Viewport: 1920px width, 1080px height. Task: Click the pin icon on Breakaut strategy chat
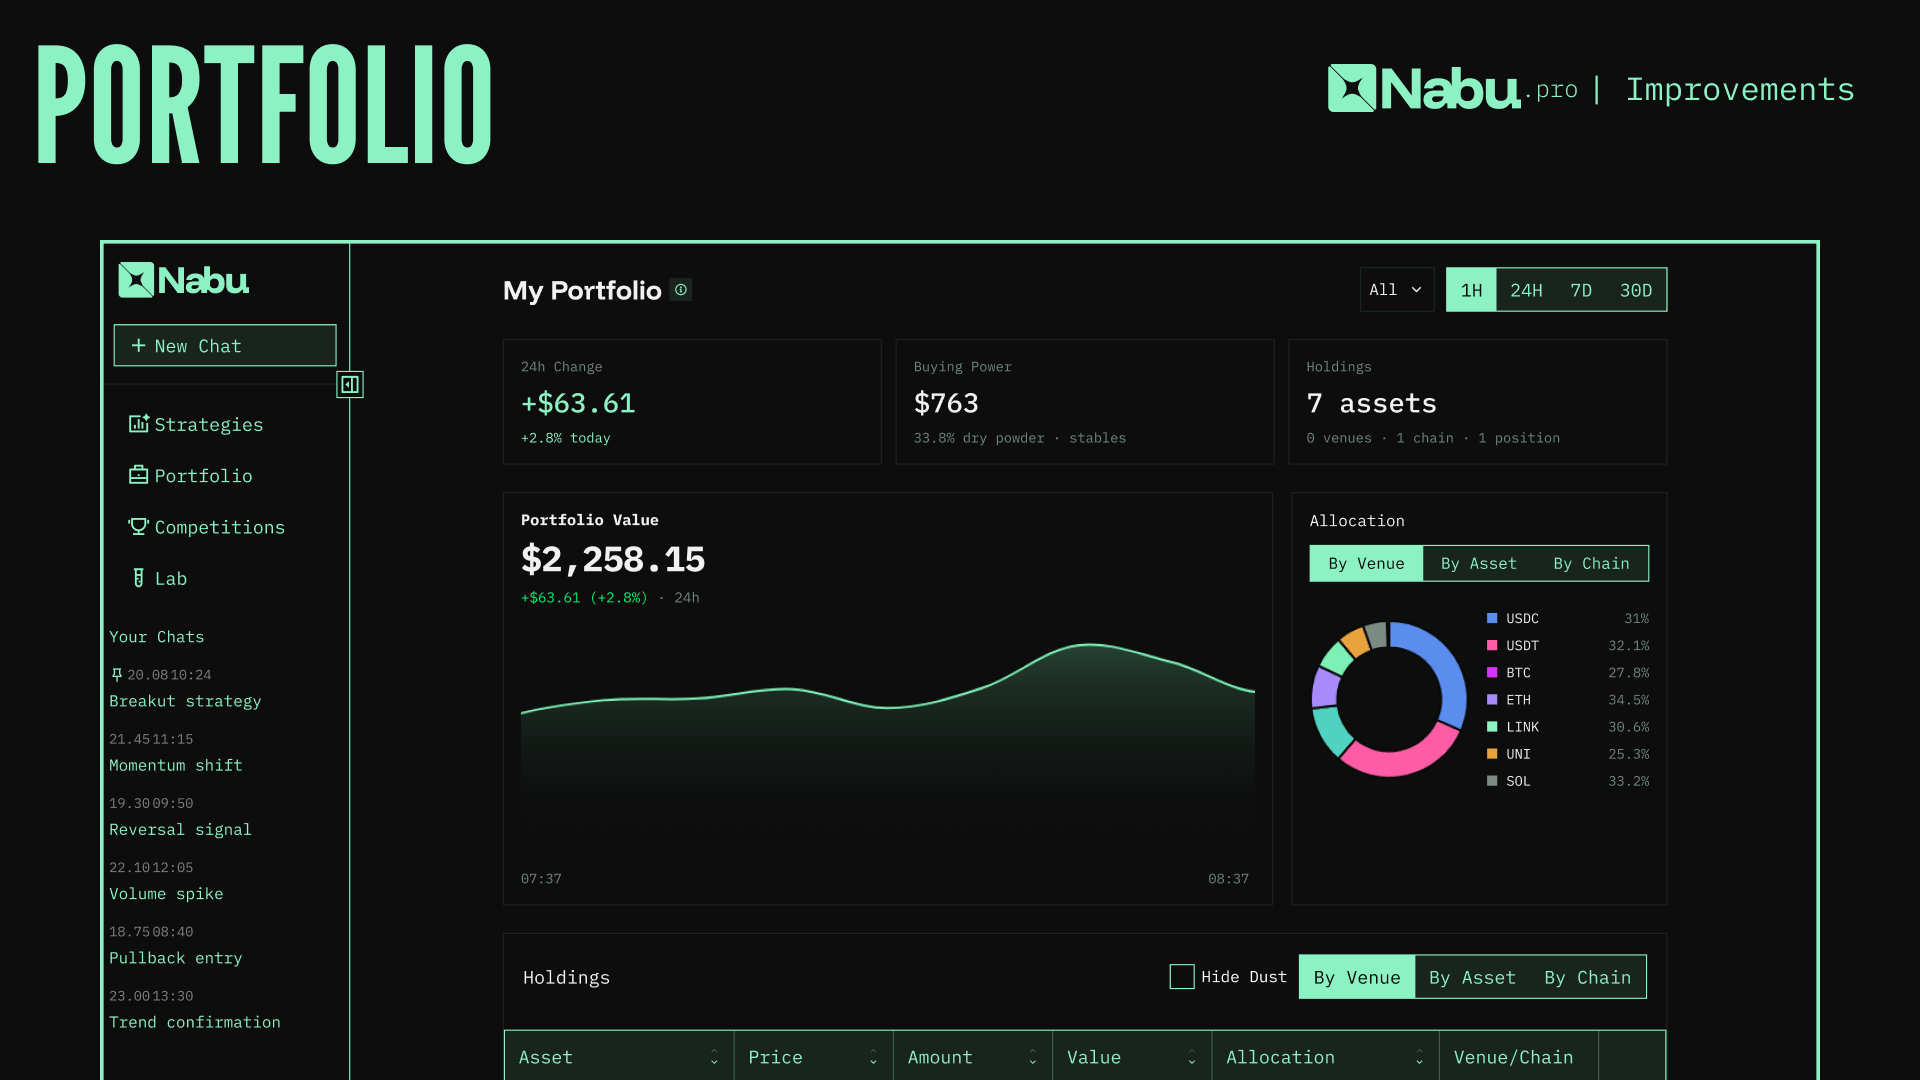tap(117, 675)
